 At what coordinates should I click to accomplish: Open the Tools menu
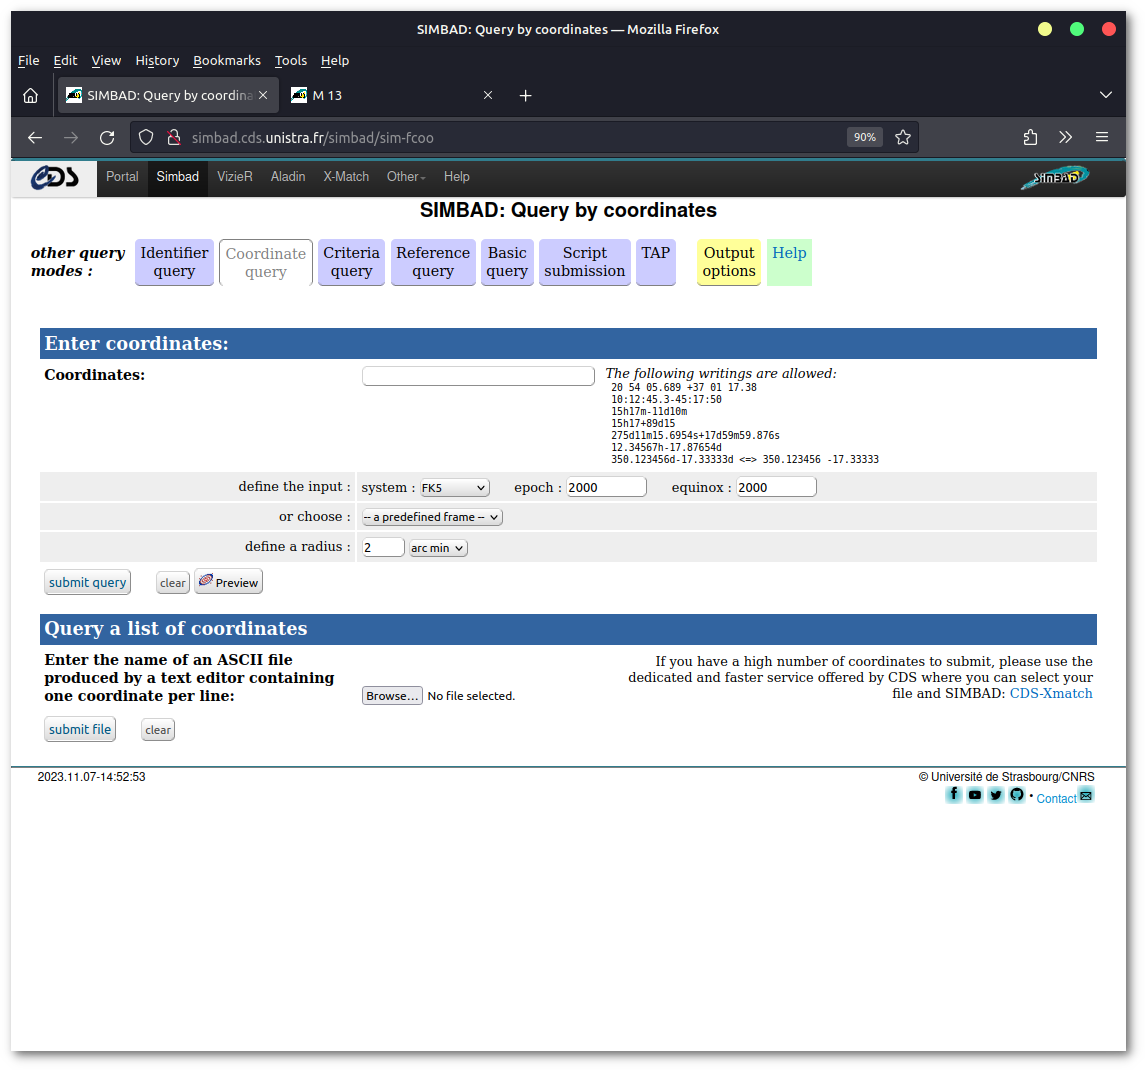[291, 61]
